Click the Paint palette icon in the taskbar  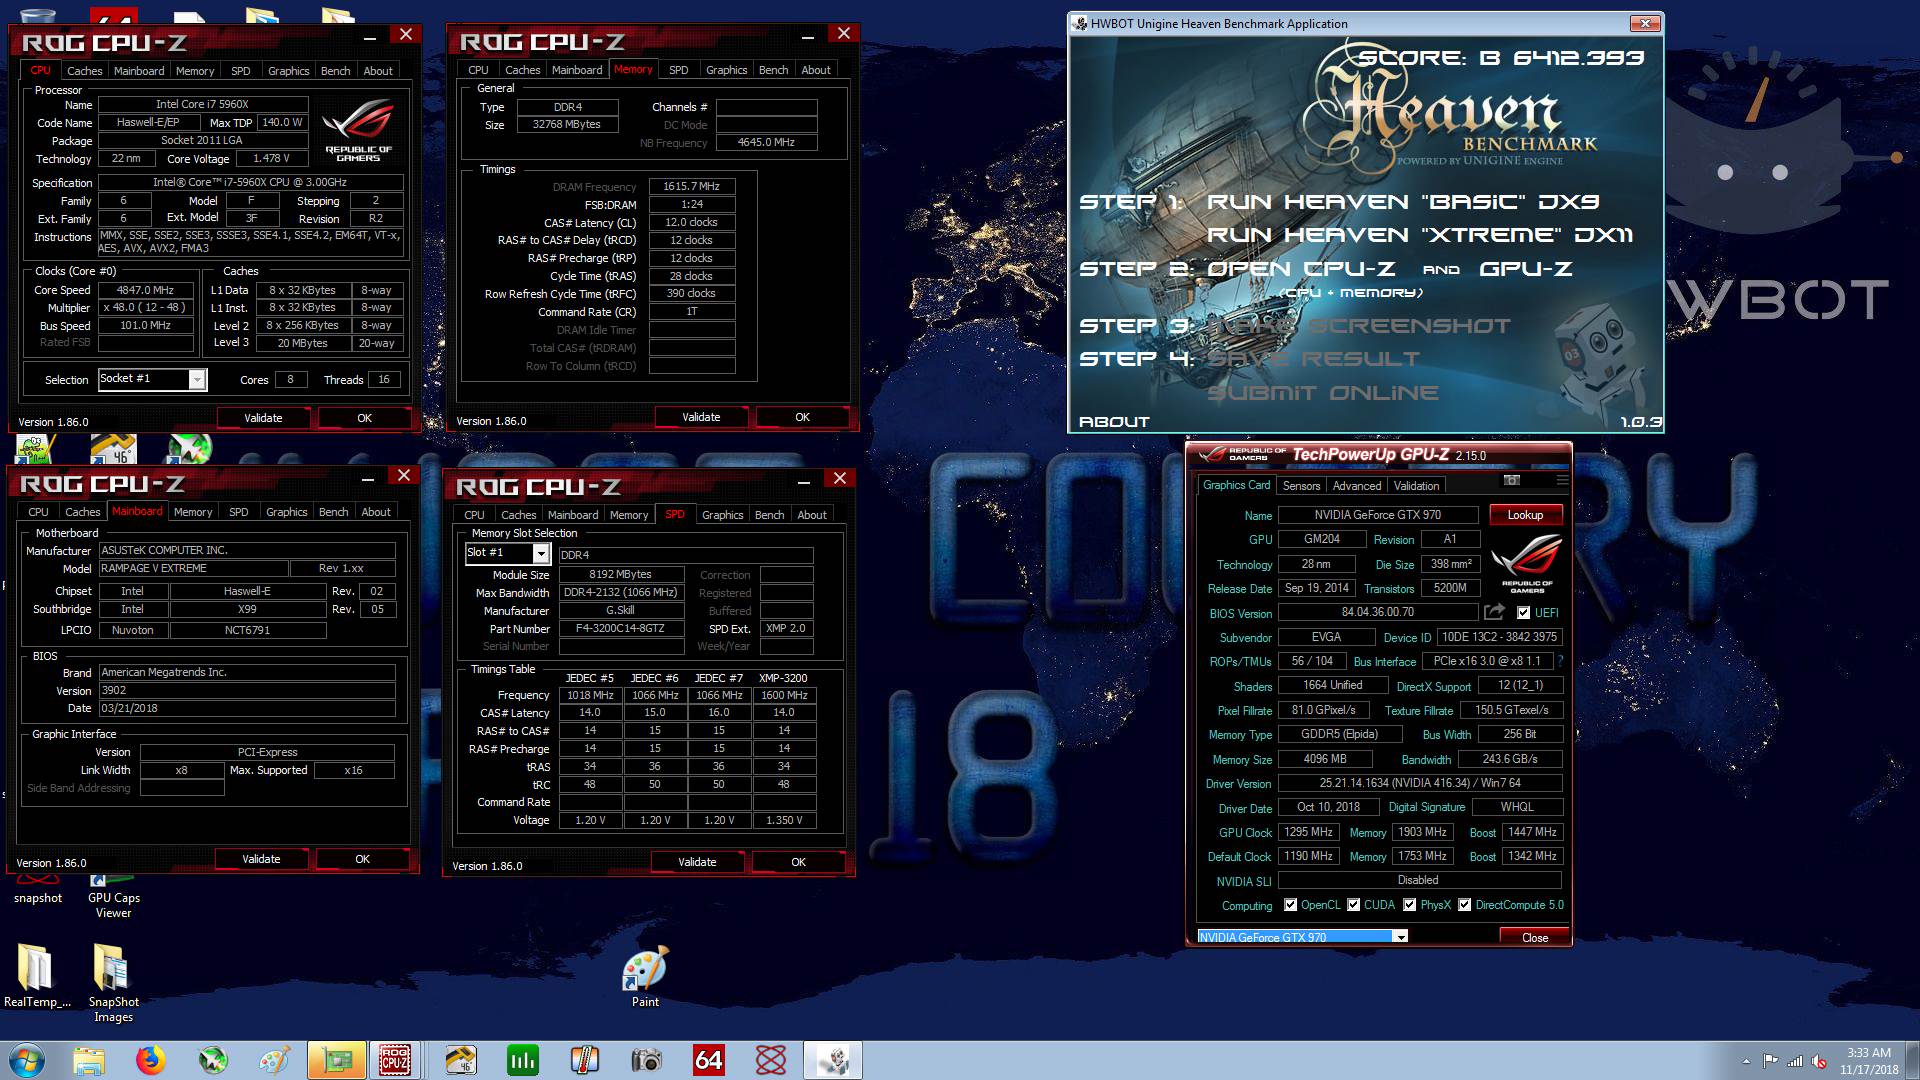pos(274,1060)
